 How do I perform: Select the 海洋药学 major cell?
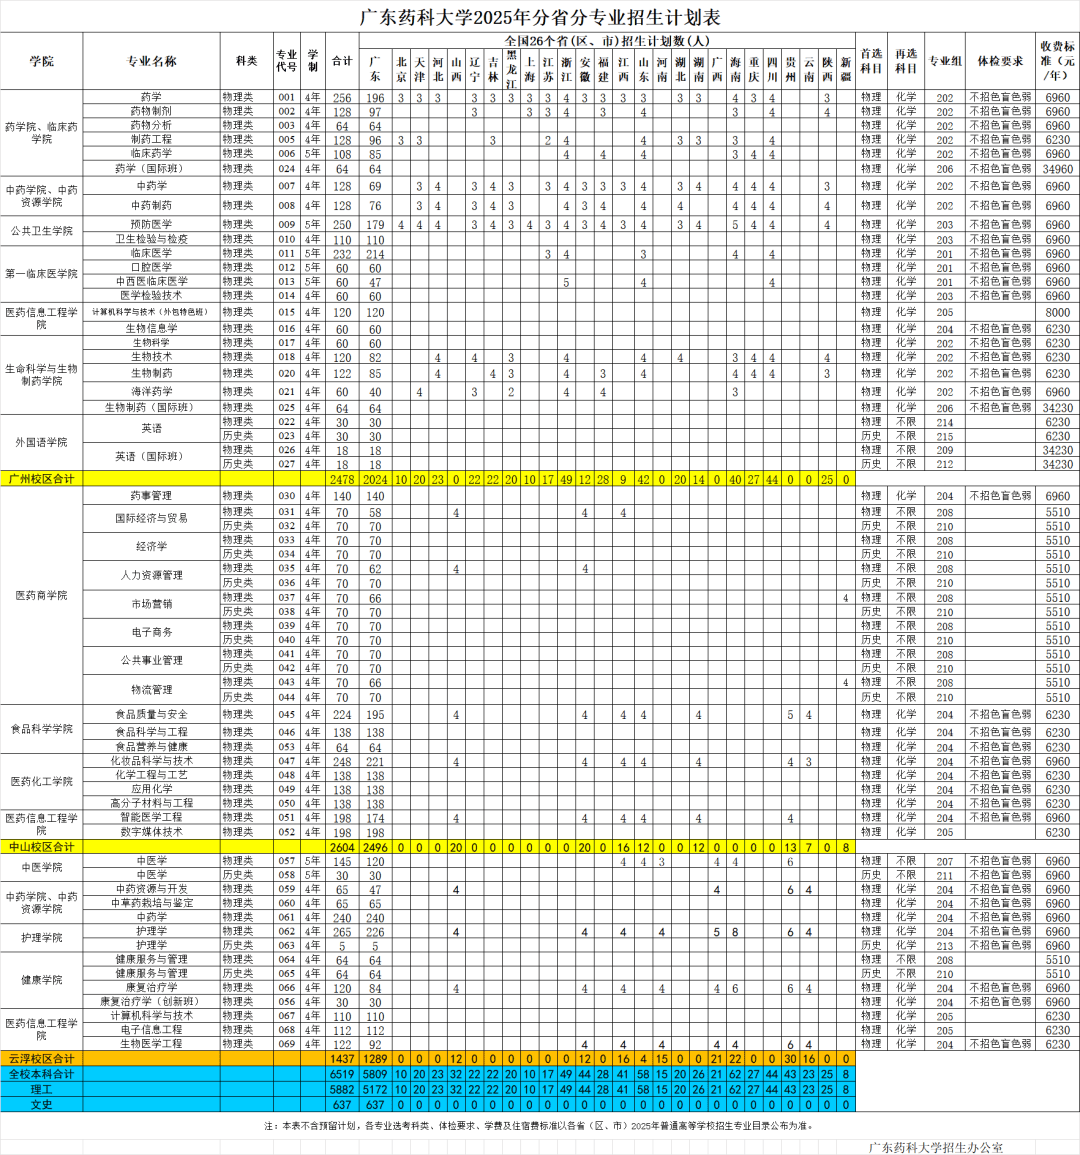tap(151, 391)
